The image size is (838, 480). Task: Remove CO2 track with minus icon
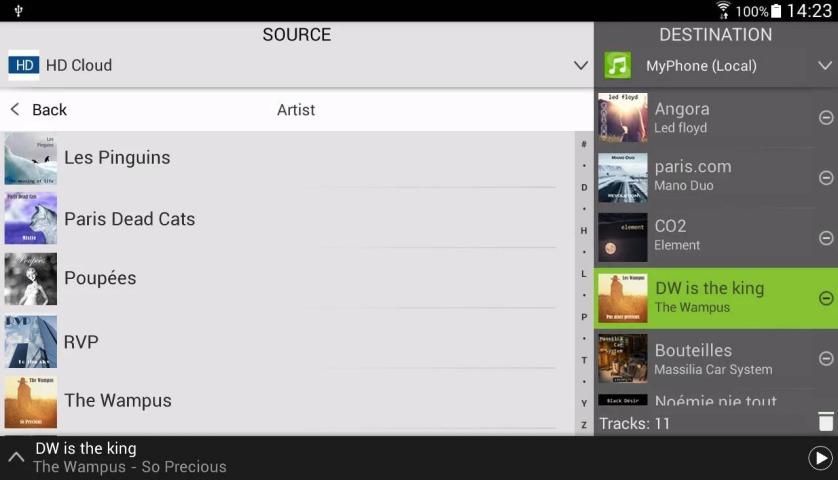click(x=826, y=238)
